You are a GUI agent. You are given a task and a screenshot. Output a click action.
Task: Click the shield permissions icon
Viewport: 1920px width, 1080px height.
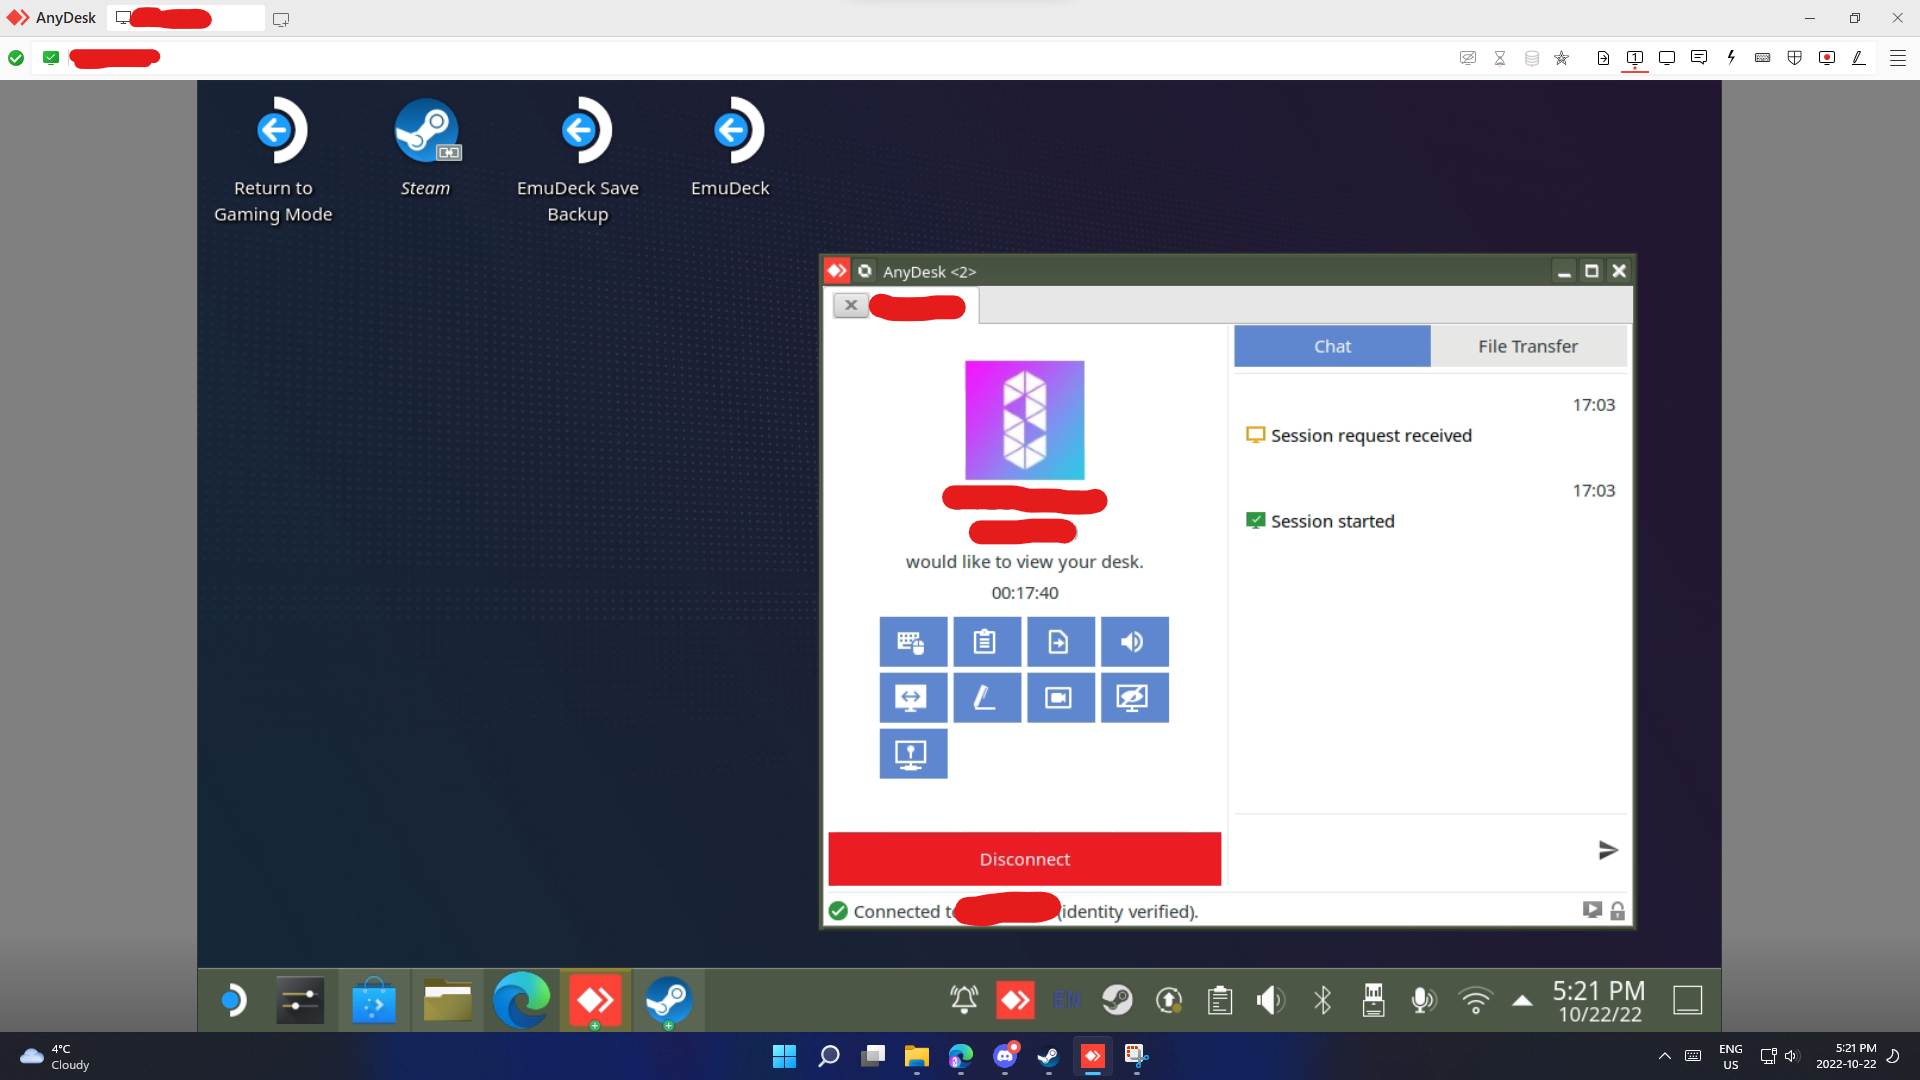[1795, 58]
